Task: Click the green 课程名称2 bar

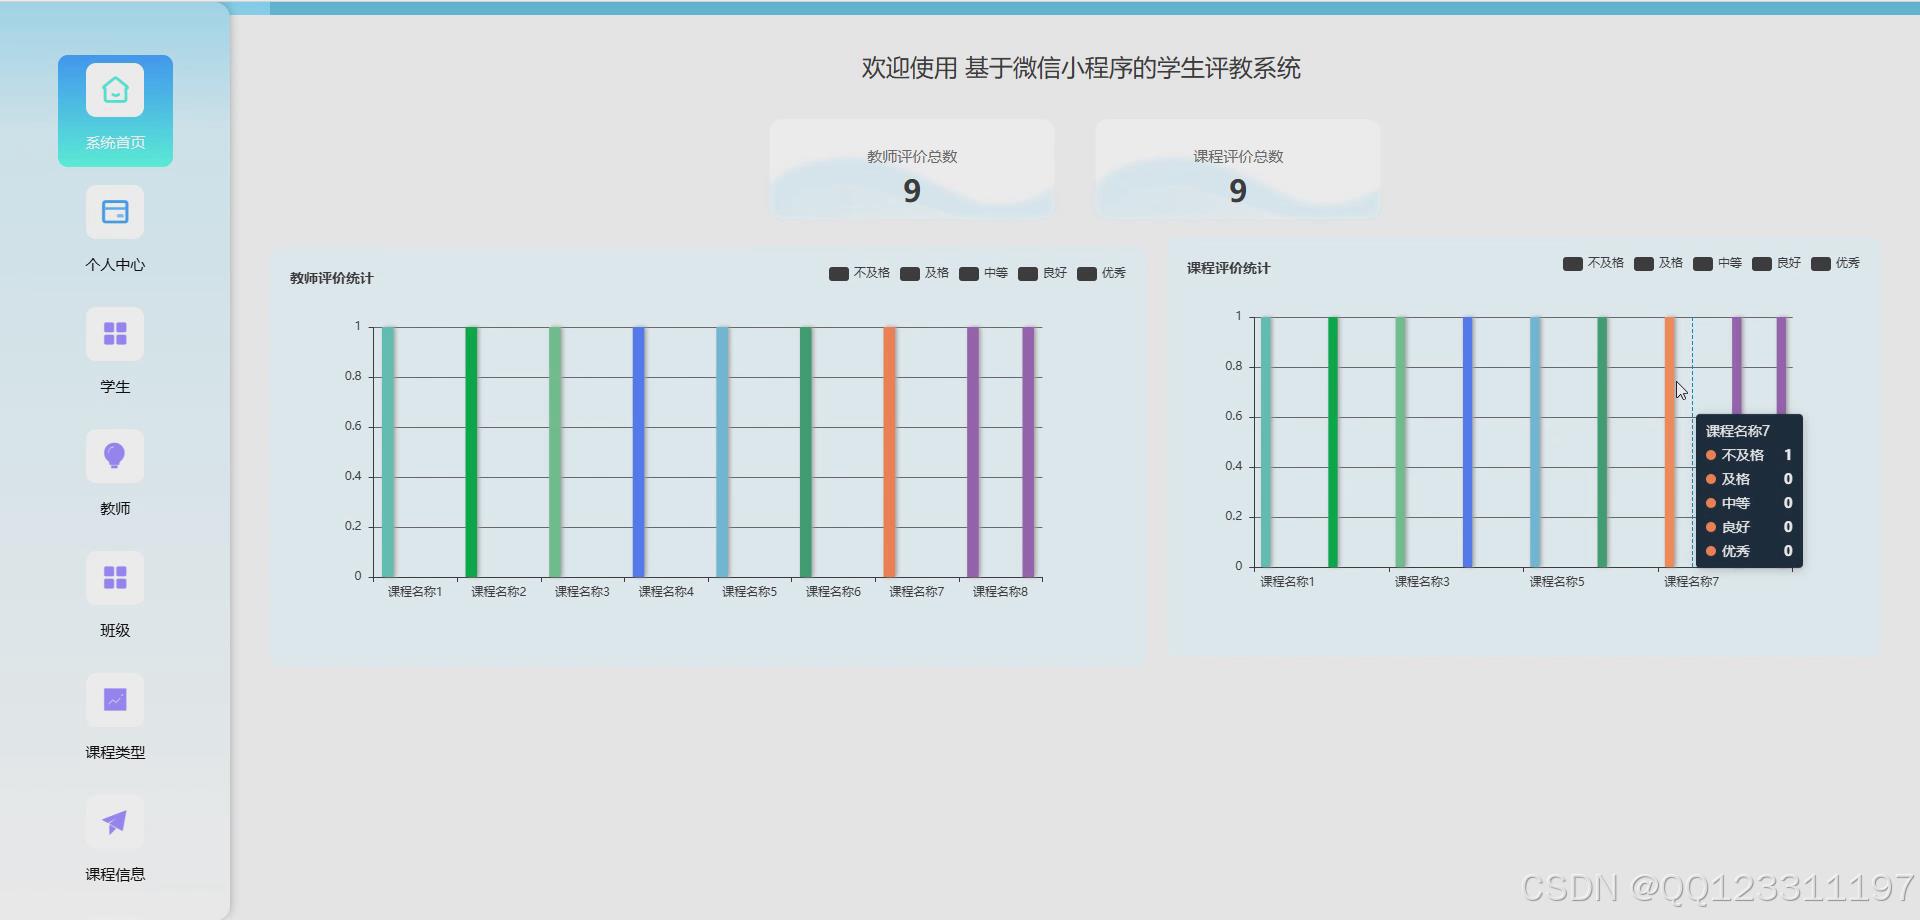Action: (x=469, y=450)
